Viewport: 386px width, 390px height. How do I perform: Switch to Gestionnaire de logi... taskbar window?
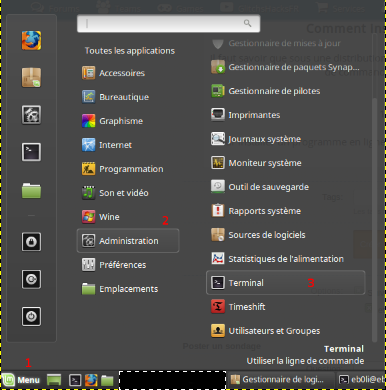[x=282, y=380]
